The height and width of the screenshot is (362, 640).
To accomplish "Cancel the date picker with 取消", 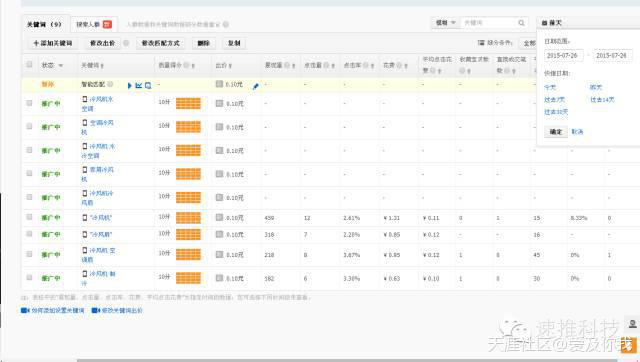I will click(577, 132).
